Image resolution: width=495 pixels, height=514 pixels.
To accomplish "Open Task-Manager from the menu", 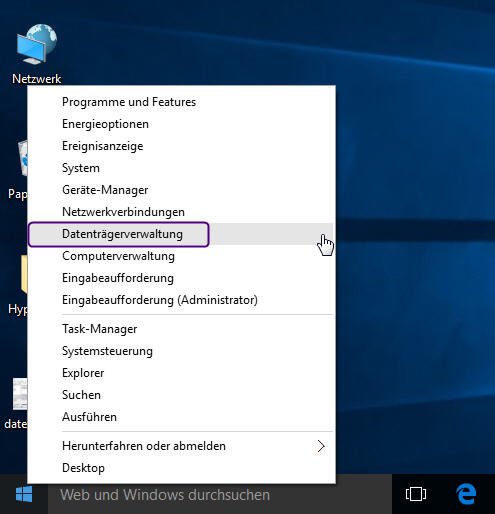I will click(x=181, y=329).
